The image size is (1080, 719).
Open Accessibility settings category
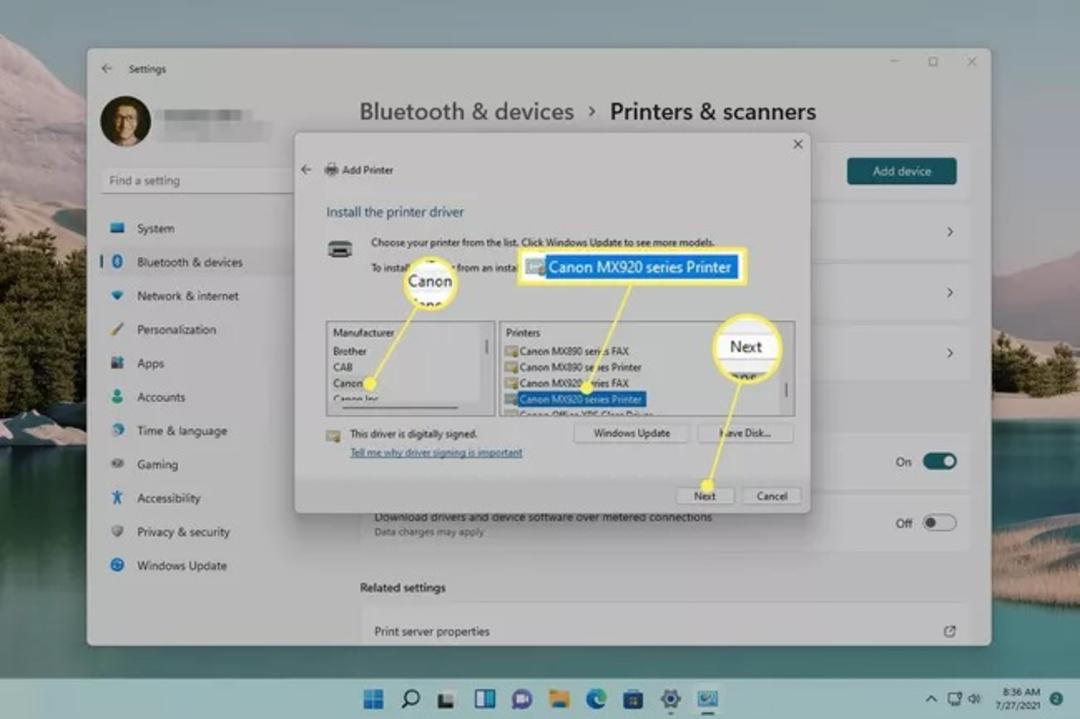click(x=168, y=498)
